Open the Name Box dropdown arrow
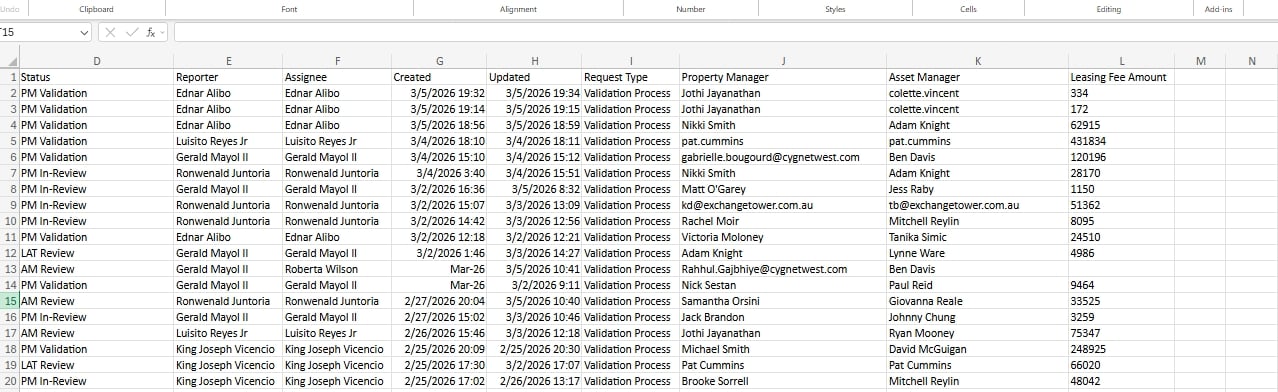The height and width of the screenshot is (392, 1278). pos(84,33)
